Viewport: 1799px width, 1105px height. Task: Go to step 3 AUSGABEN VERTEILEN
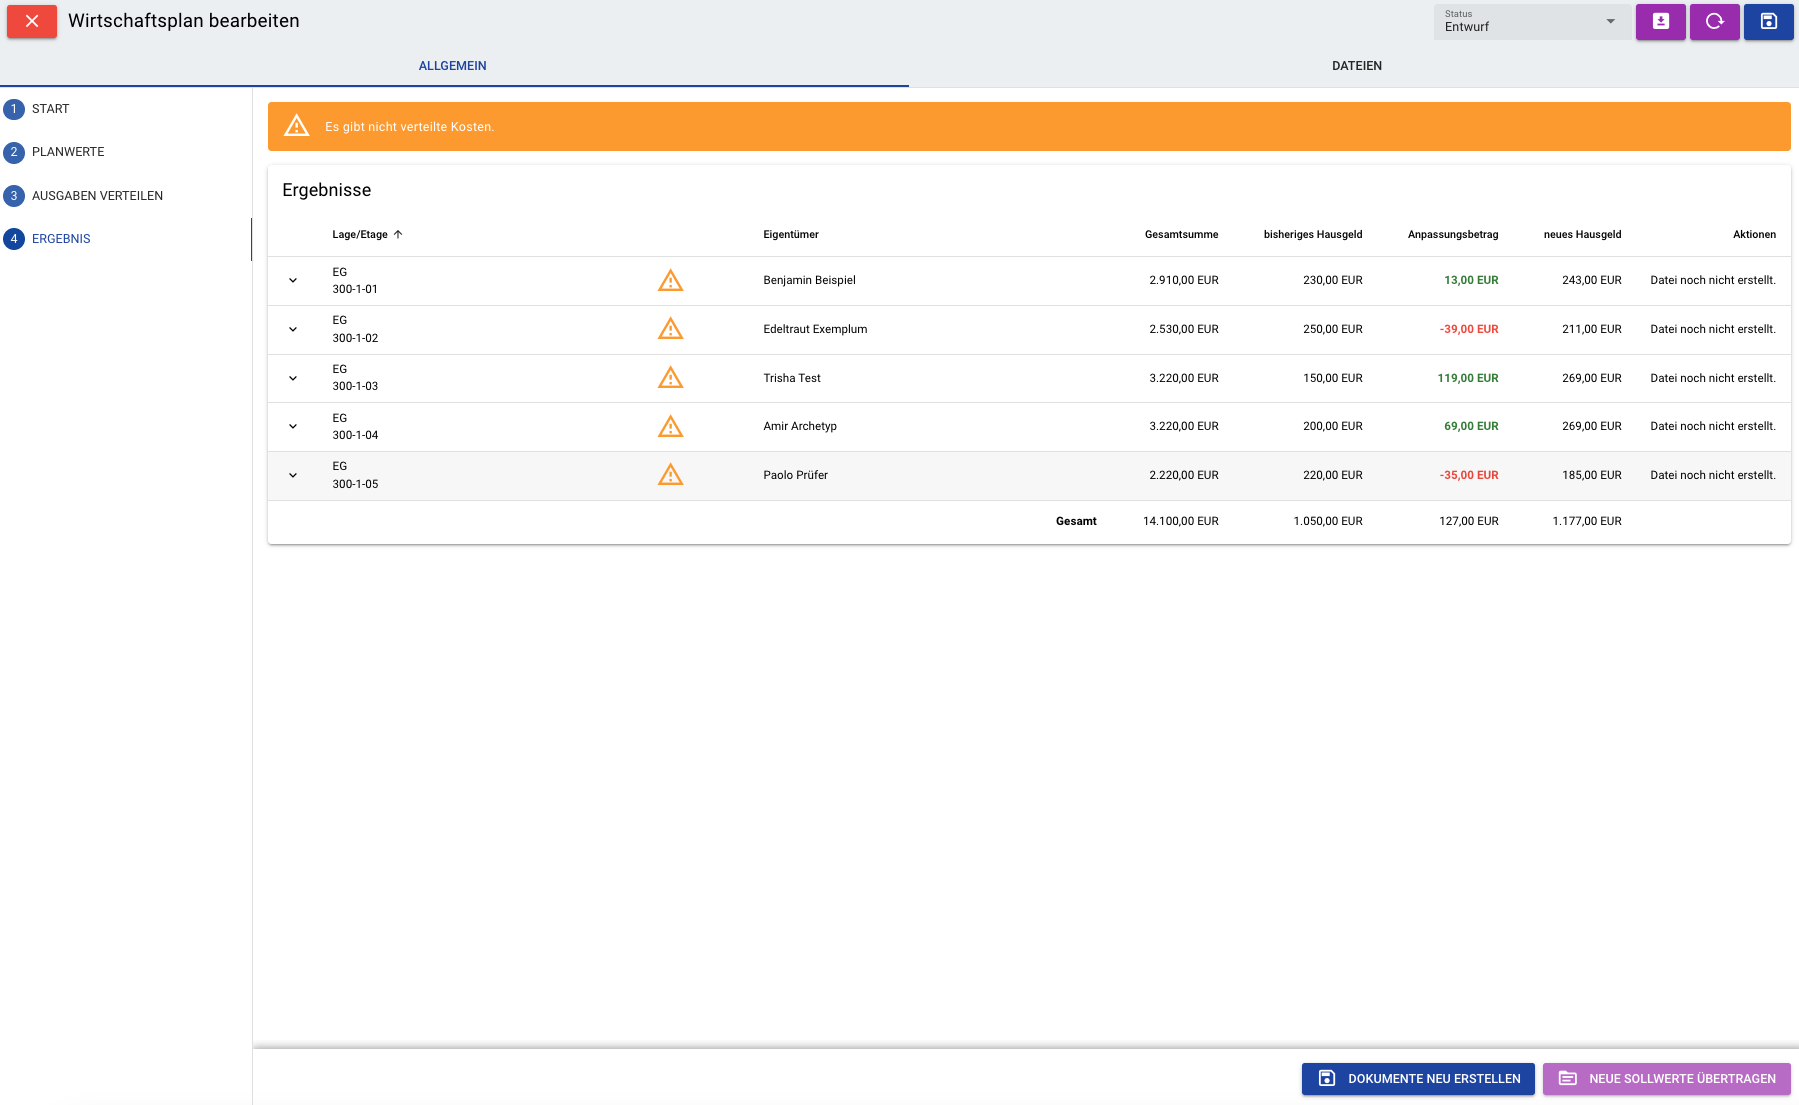coord(84,196)
